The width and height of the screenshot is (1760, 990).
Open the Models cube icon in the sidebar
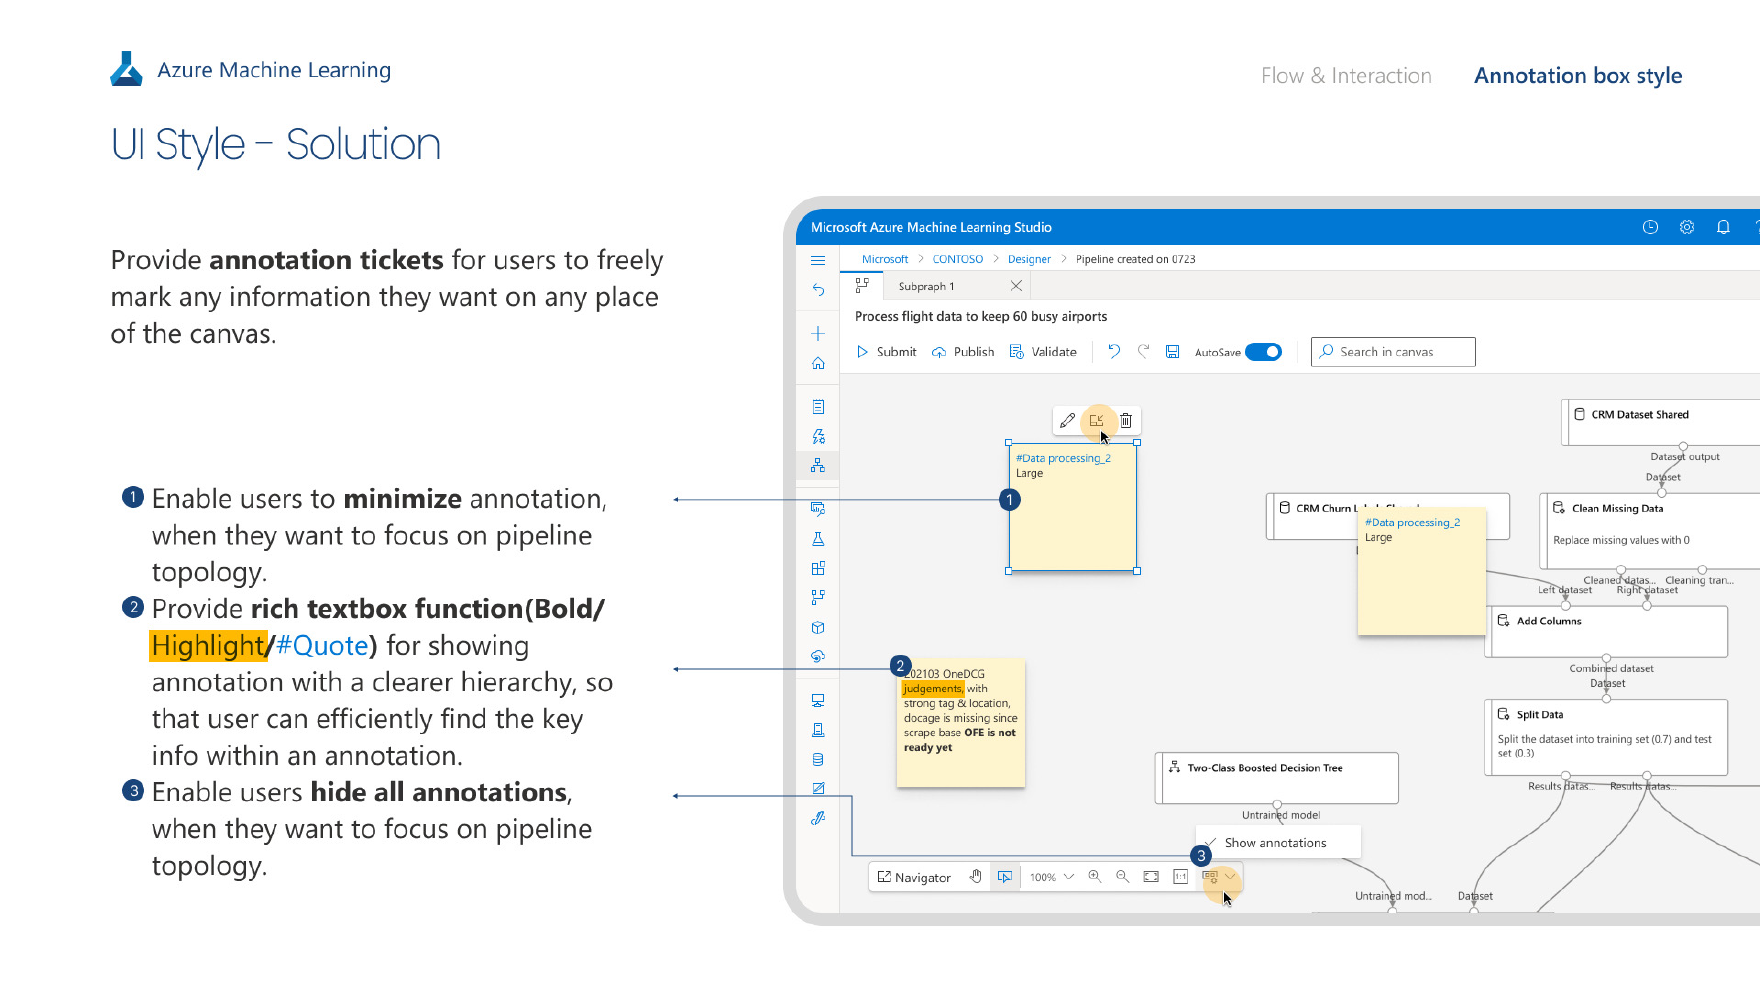pos(818,627)
